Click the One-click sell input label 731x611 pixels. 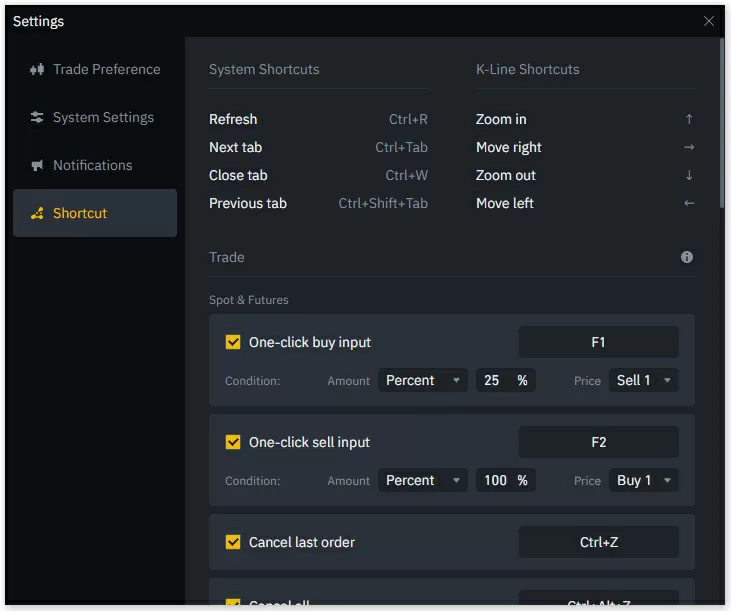coord(309,442)
